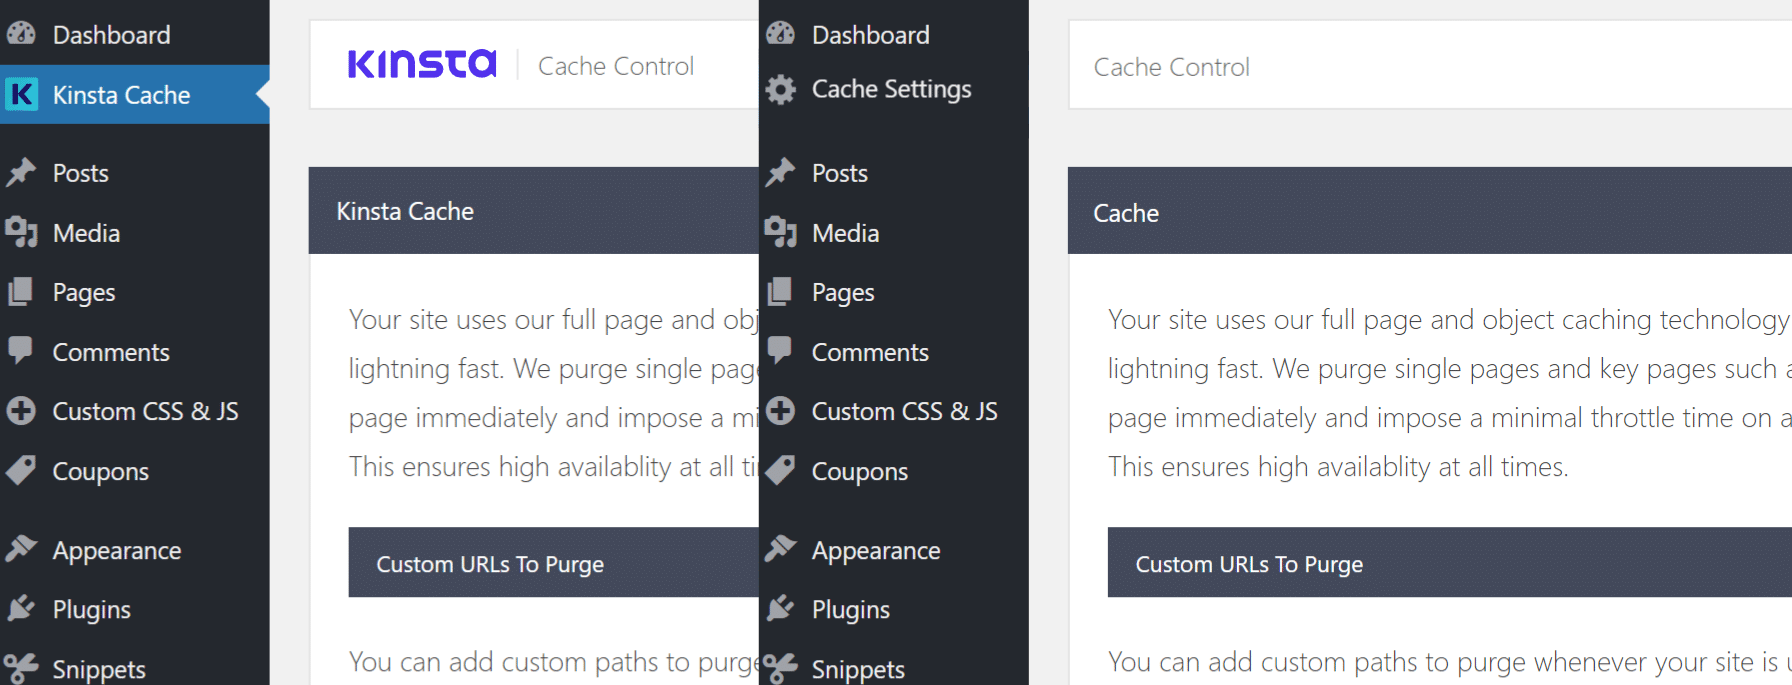Screen dimensions: 1792x685
Task: Click the Kinsta Cache panel heading
Action: click(x=405, y=212)
